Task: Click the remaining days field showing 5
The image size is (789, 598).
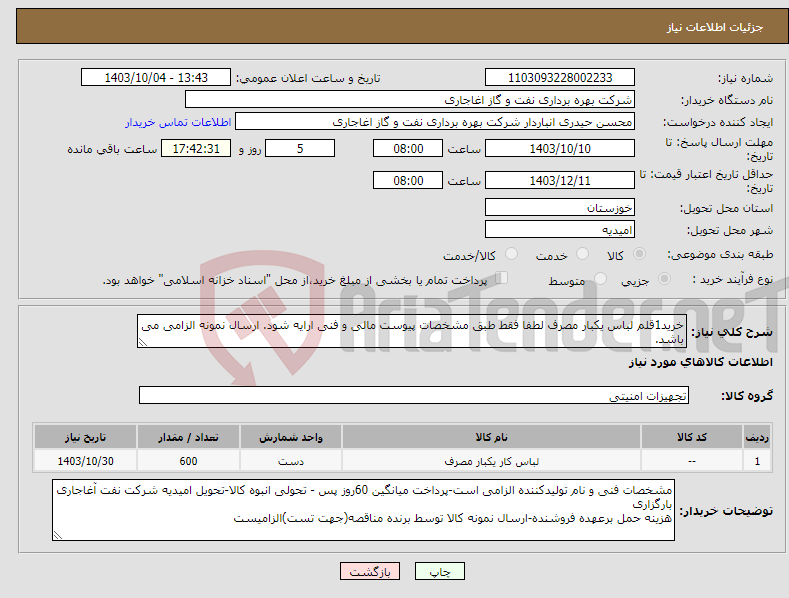Action: pyautogui.click(x=300, y=148)
